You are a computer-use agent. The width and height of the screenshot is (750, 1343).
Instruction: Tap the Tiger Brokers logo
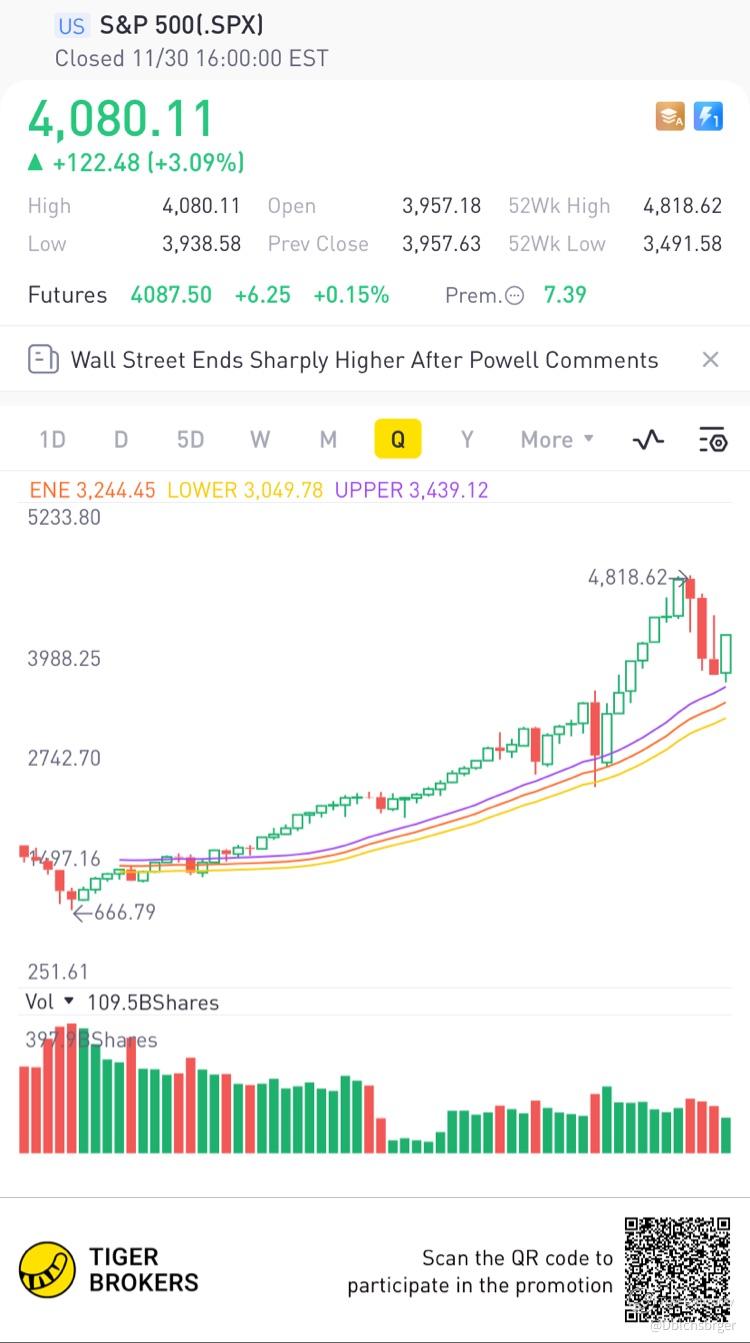(47, 1270)
